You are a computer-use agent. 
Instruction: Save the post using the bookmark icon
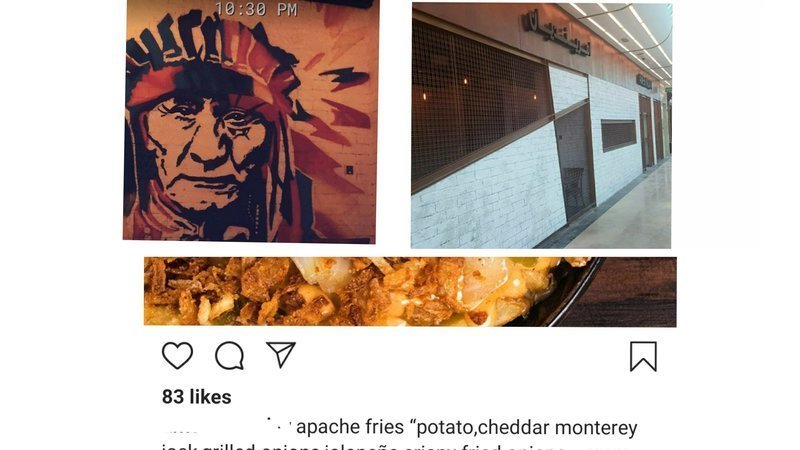[643, 356]
